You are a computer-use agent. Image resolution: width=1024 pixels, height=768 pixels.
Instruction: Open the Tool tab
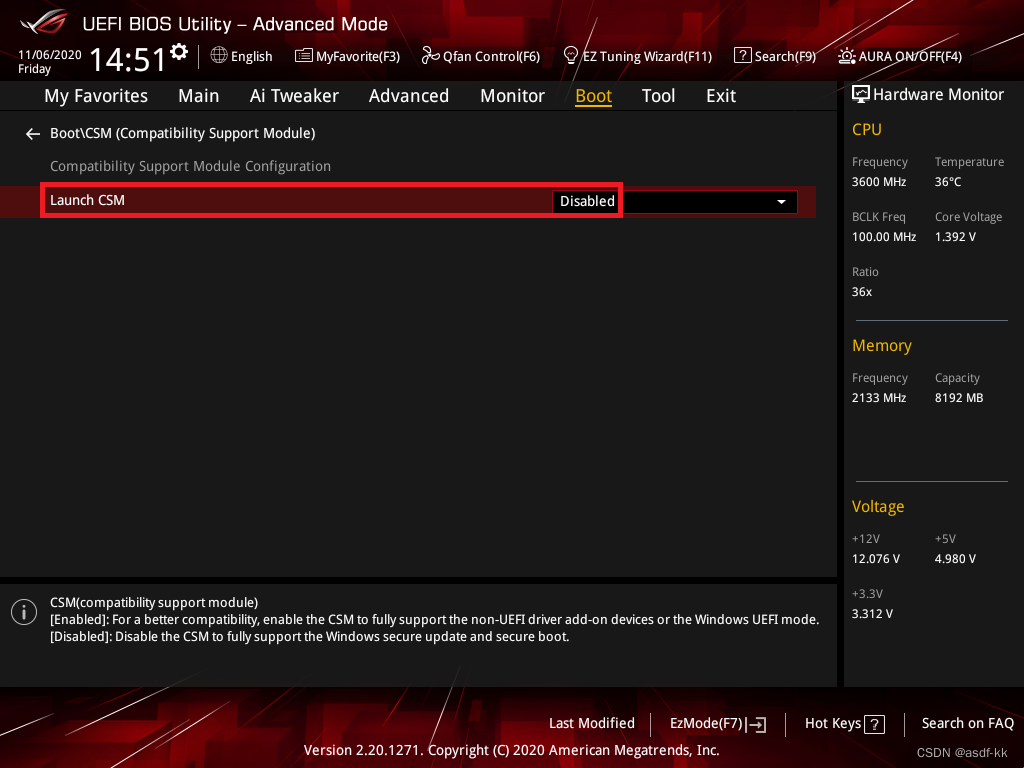[658, 96]
